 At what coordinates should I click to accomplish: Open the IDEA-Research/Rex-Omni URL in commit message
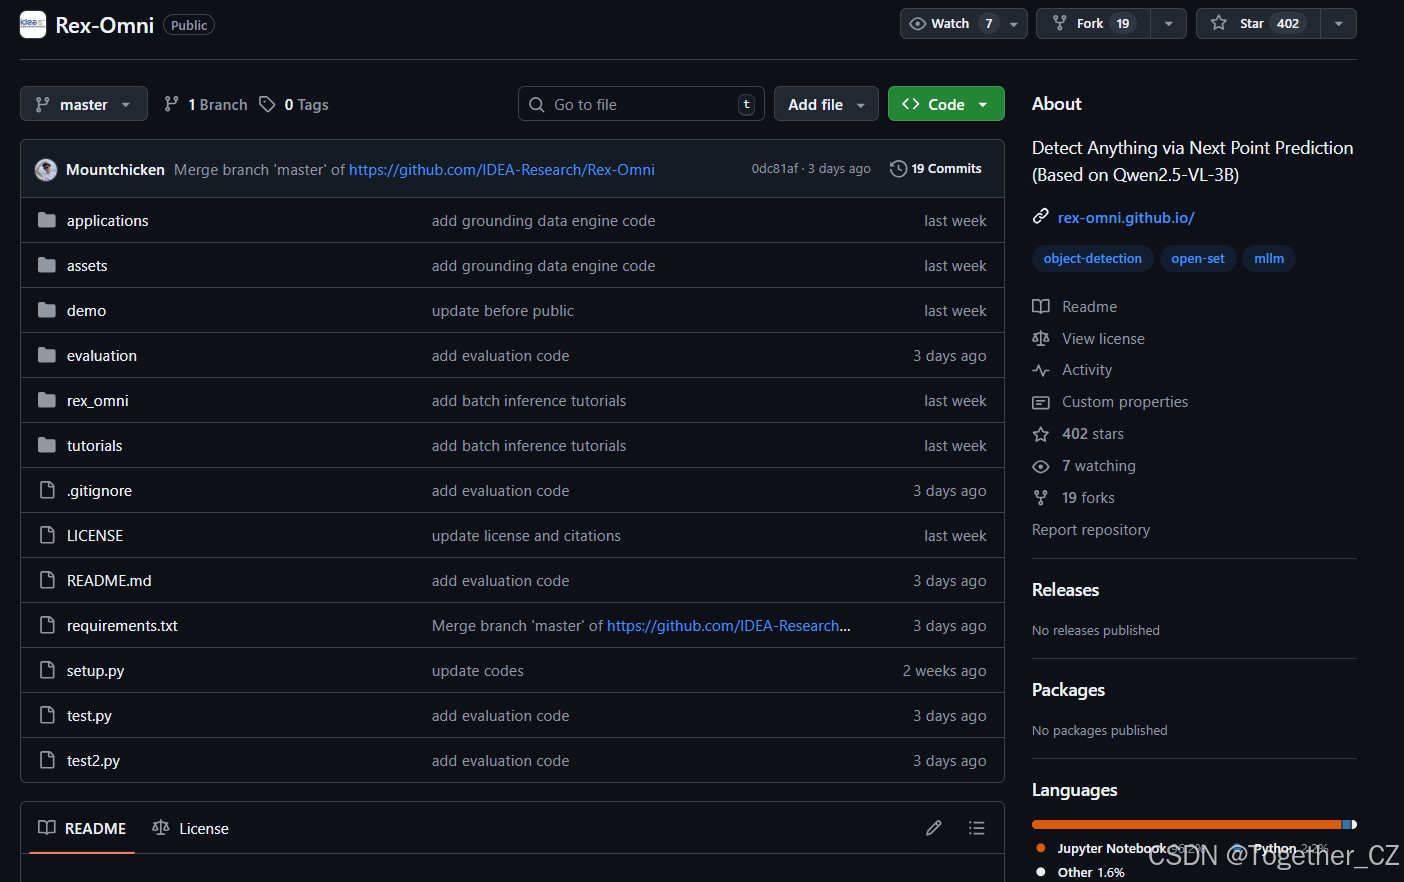(502, 170)
